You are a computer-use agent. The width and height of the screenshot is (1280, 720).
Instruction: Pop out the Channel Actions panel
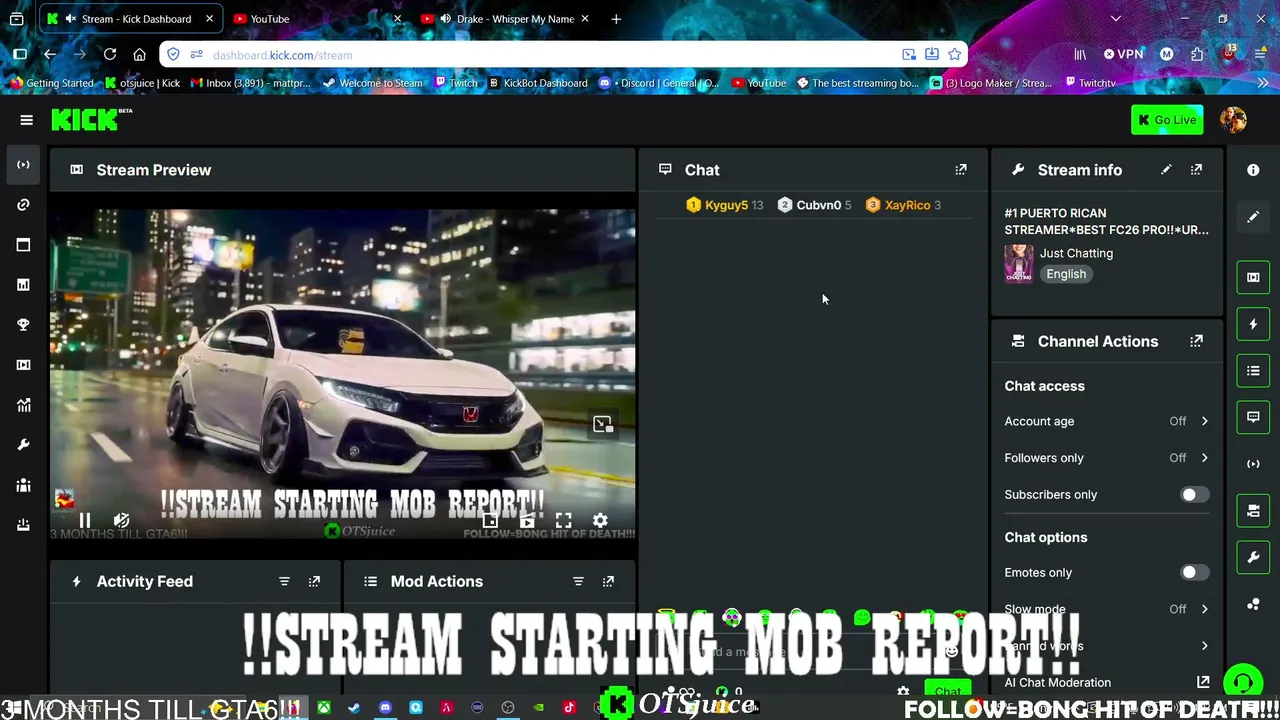tap(1196, 341)
